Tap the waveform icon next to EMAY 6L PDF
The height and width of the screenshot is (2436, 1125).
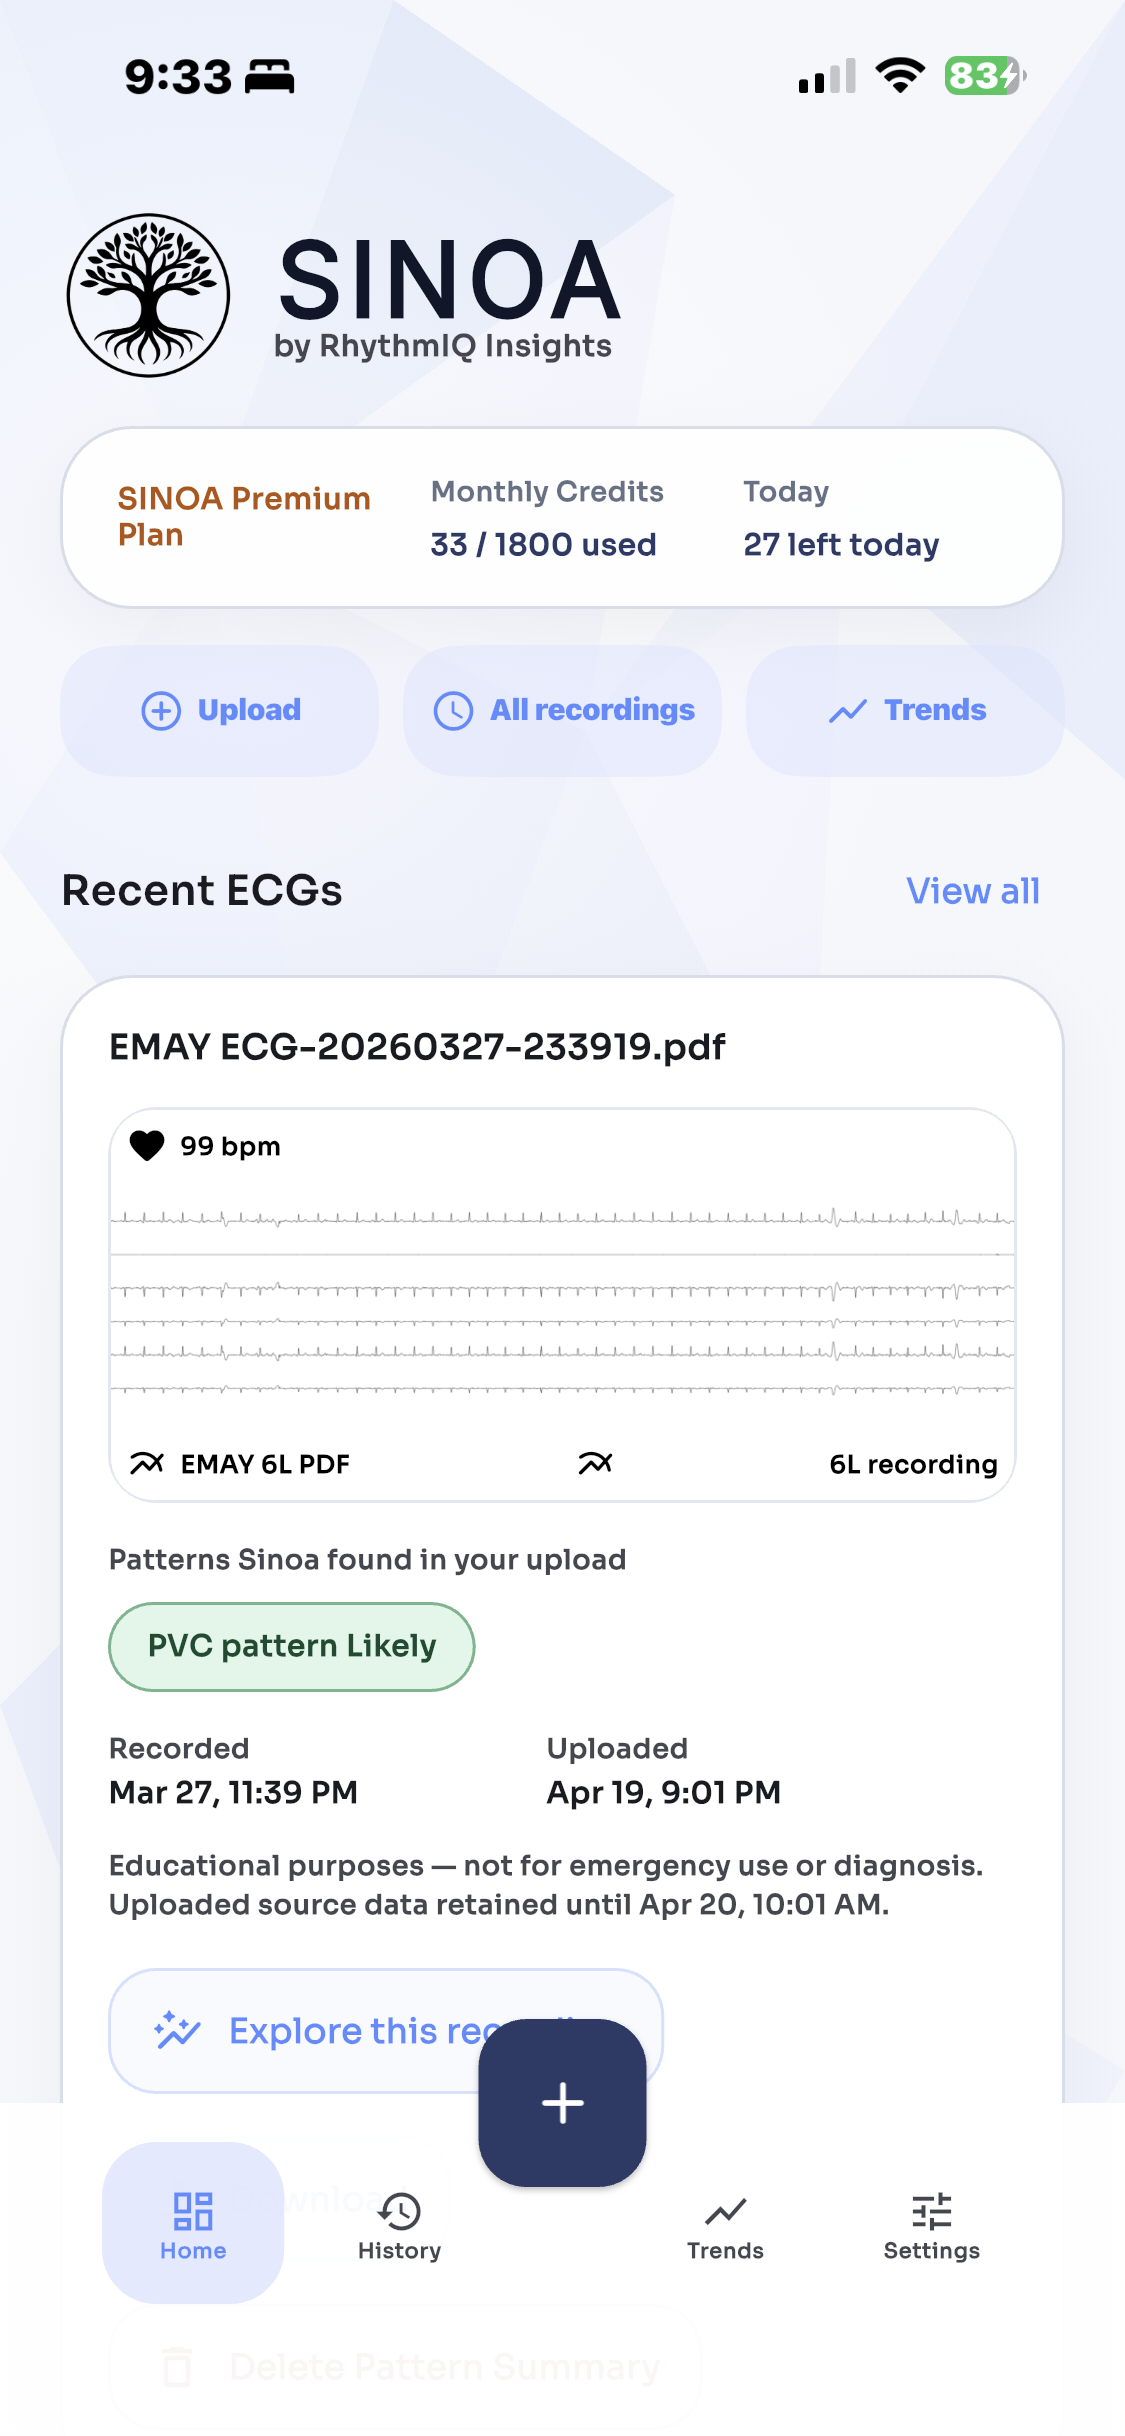click(x=147, y=1463)
